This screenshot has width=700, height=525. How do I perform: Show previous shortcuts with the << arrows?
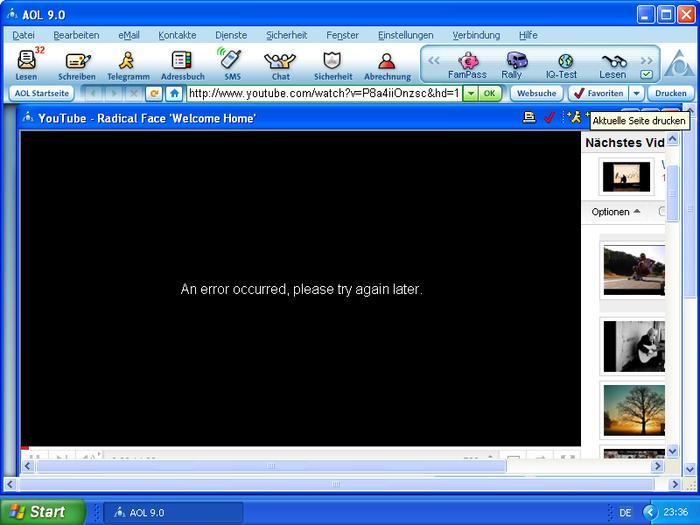point(433,60)
